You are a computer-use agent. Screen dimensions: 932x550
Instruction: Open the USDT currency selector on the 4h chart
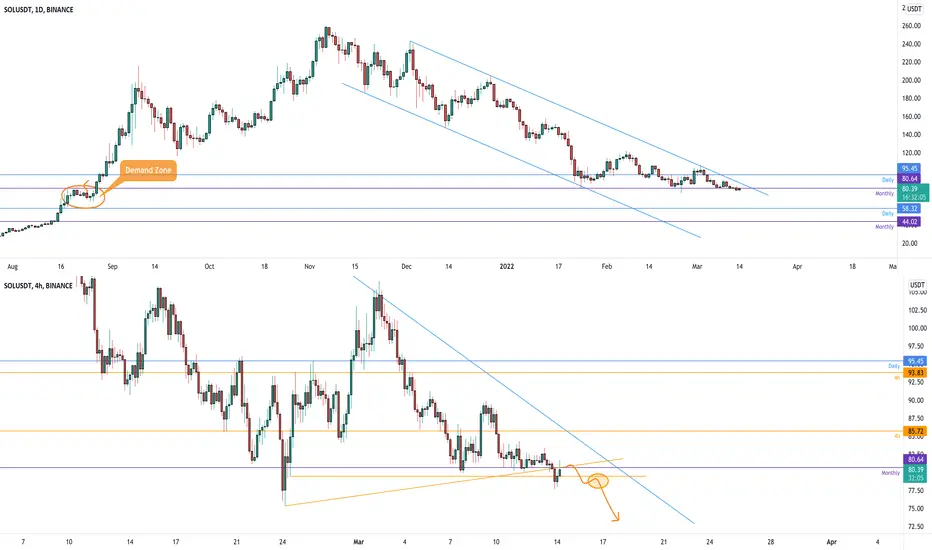tap(916, 285)
